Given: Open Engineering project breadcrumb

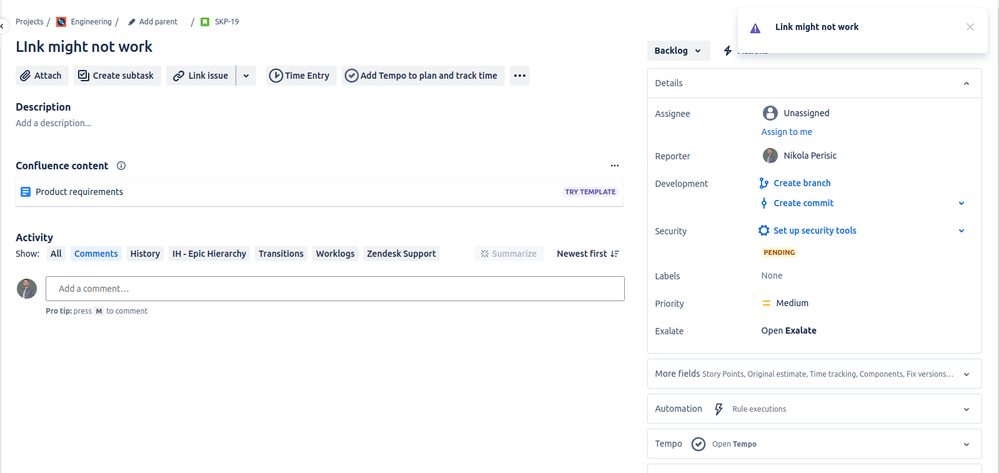Looking at the screenshot, I should (x=90, y=22).
